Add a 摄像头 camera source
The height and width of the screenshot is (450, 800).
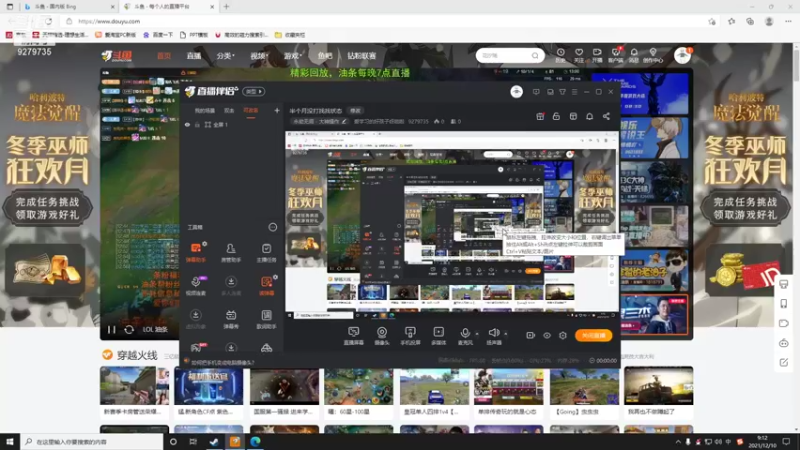point(382,336)
